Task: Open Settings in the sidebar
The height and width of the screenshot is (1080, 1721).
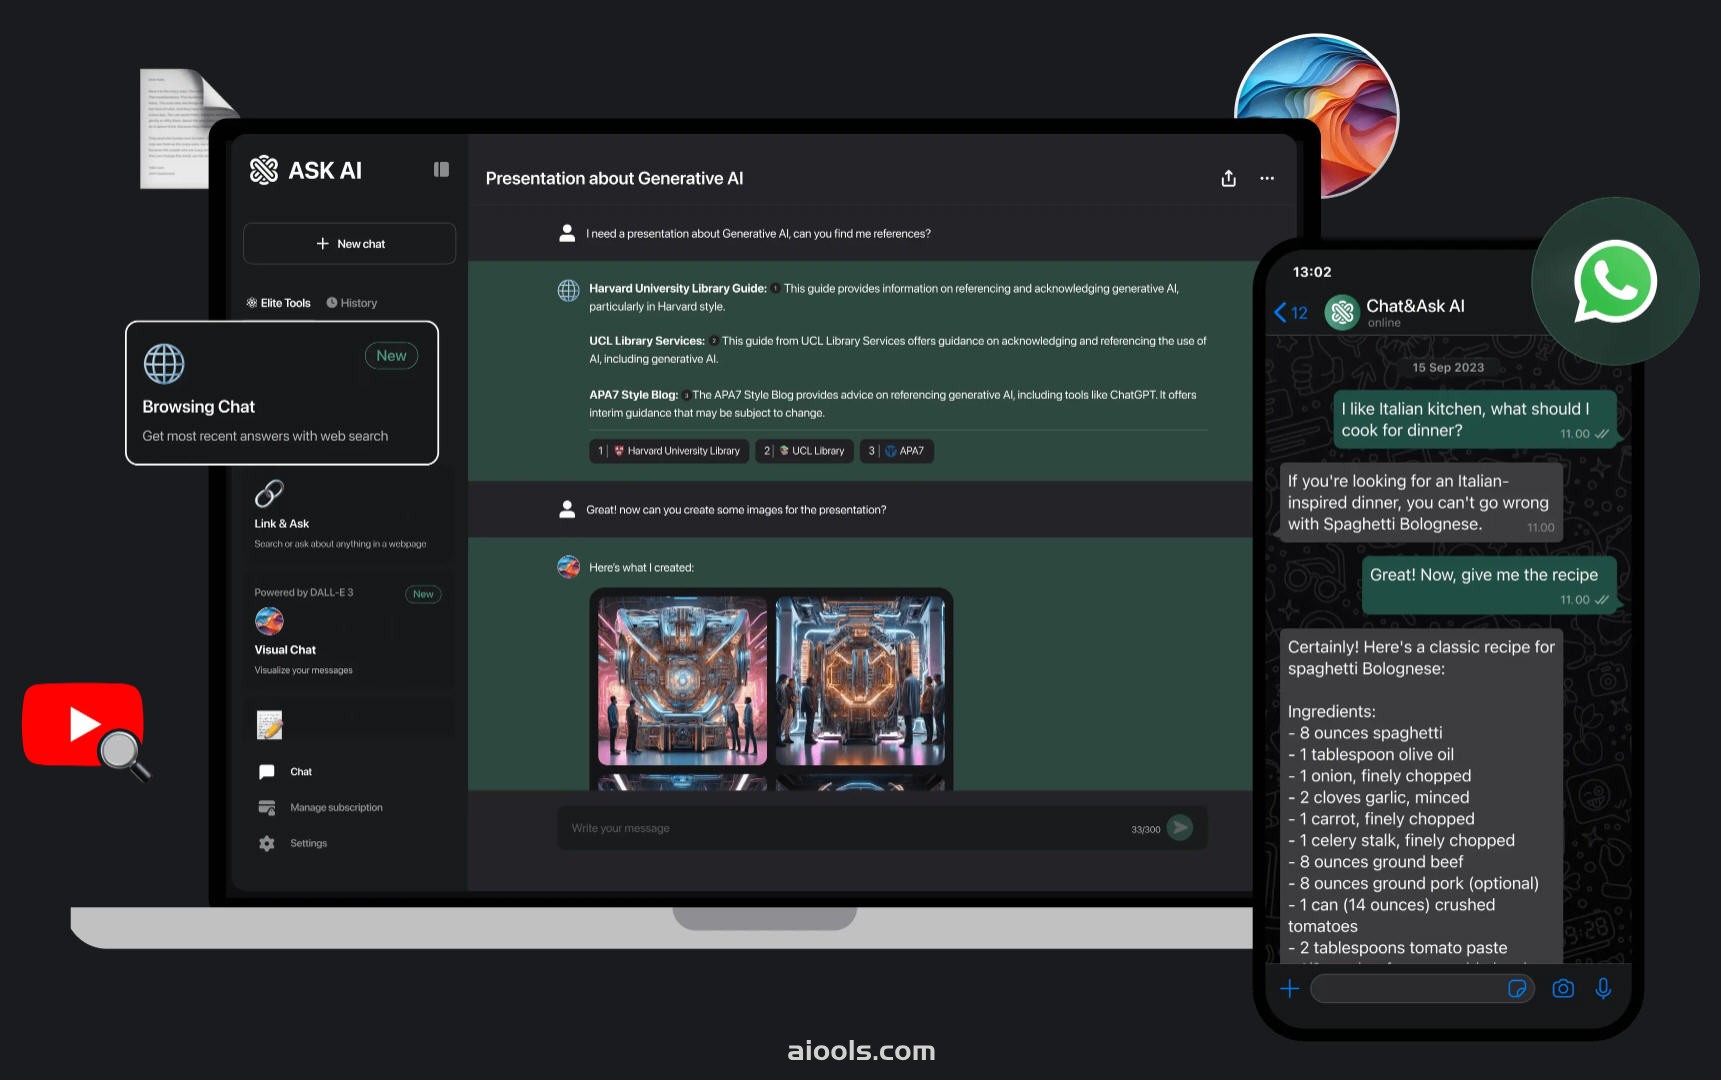Action: click(x=308, y=844)
